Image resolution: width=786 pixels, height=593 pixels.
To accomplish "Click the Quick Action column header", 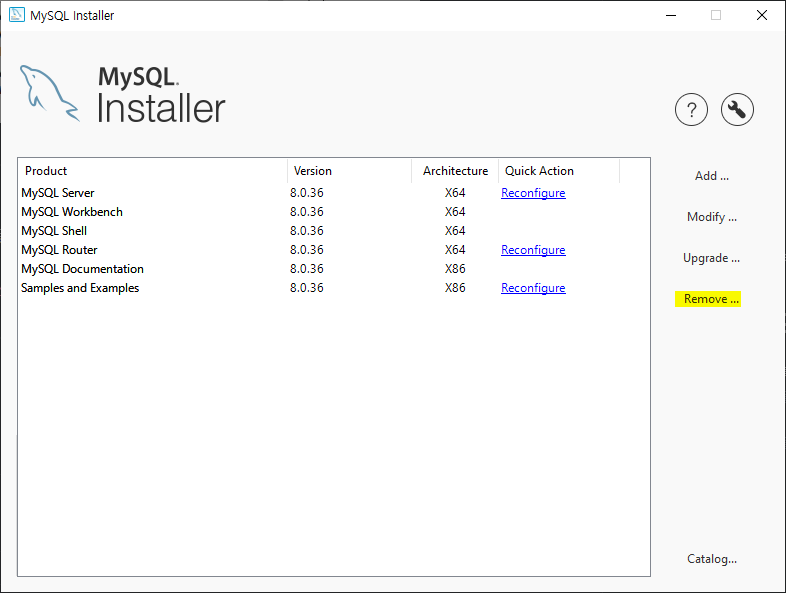I will (x=559, y=171).
